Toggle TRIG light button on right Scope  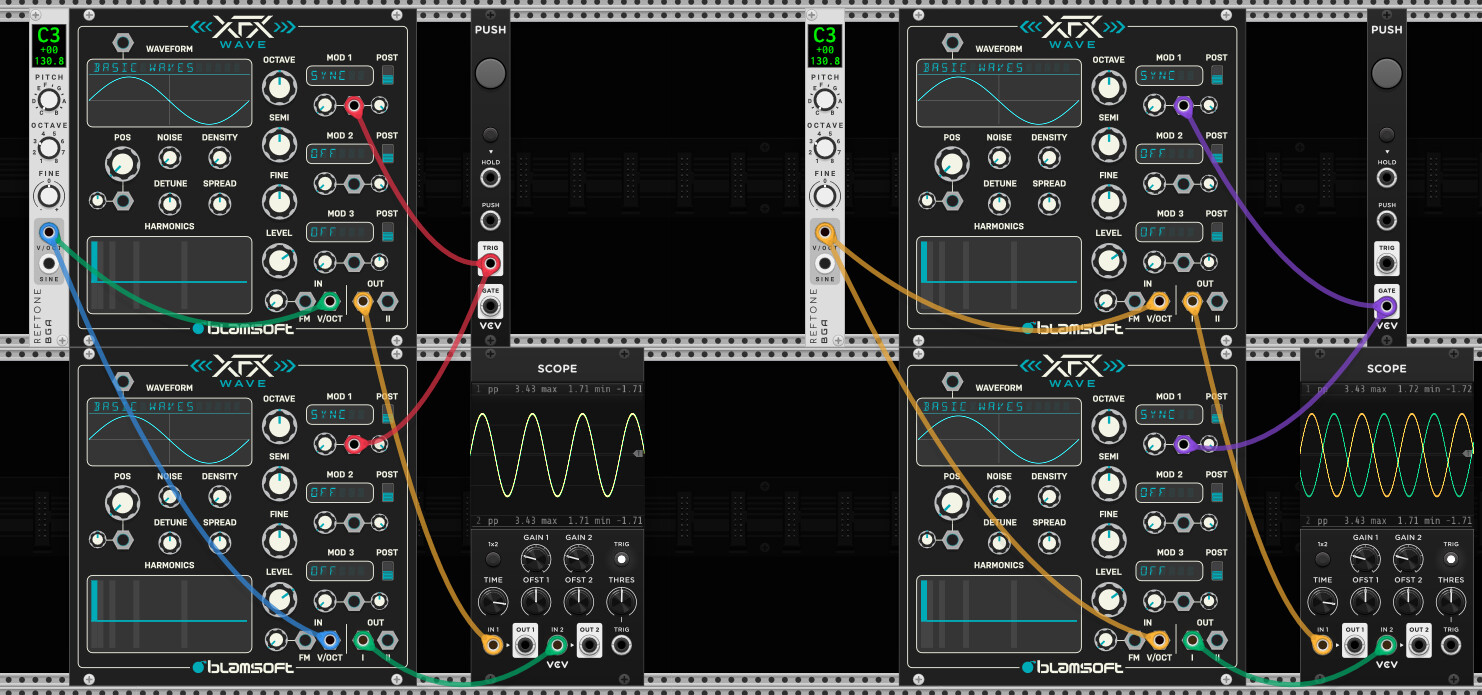coord(1452,560)
